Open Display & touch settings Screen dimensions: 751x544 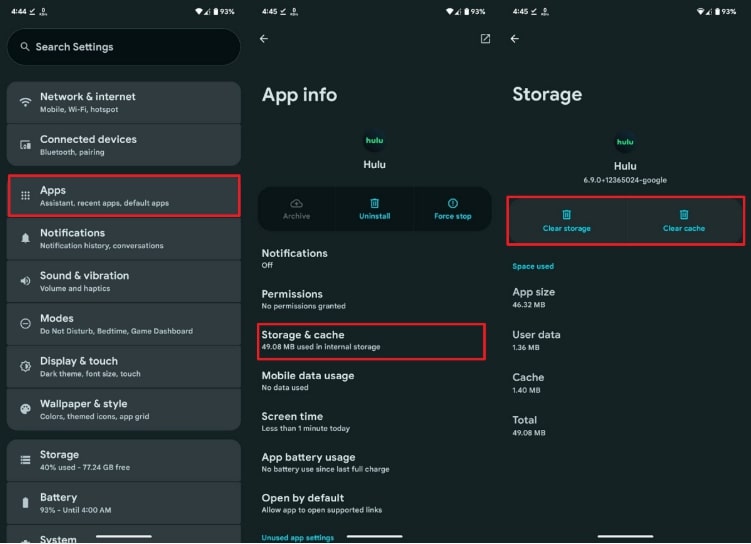tap(124, 367)
